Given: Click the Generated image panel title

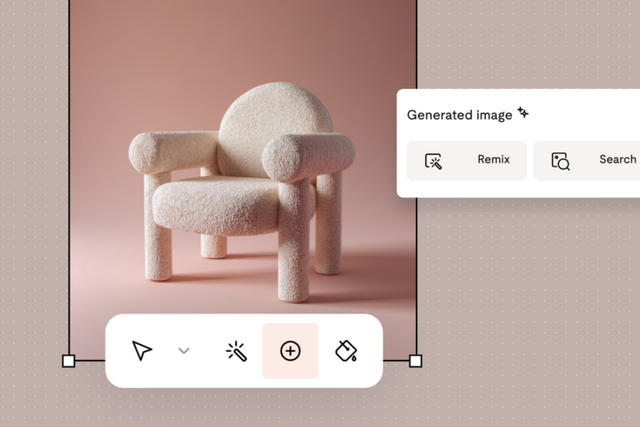Looking at the screenshot, I should click(459, 115).
